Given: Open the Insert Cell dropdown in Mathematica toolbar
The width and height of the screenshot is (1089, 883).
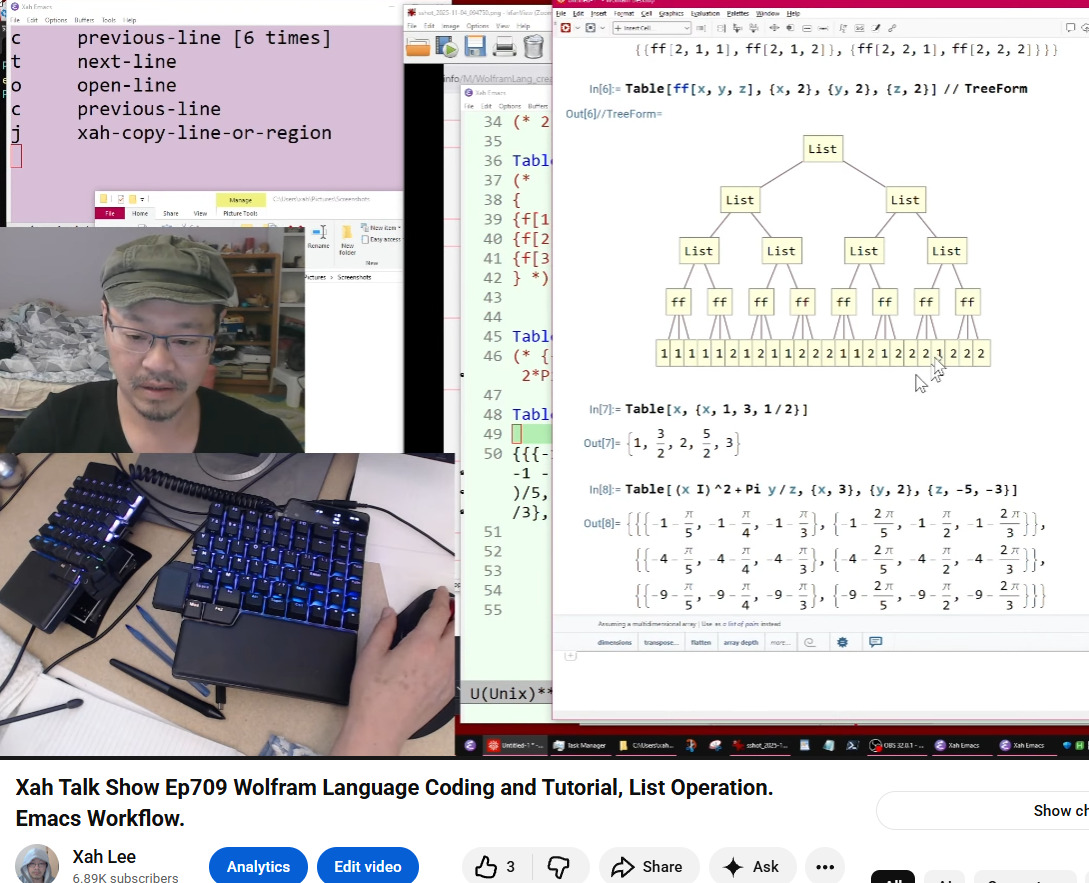Looking at the screenshot, I should tap(640, 28).
